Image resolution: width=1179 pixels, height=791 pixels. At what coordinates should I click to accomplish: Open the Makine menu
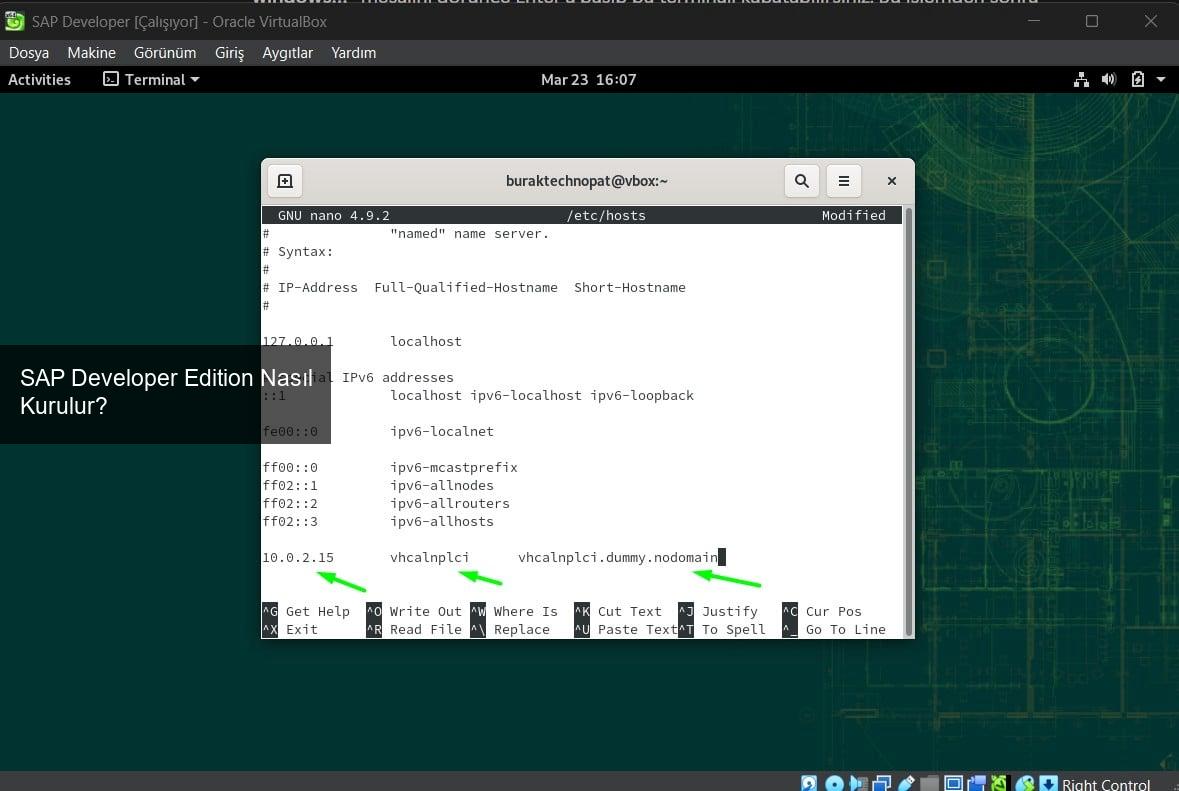click(91, 53)
